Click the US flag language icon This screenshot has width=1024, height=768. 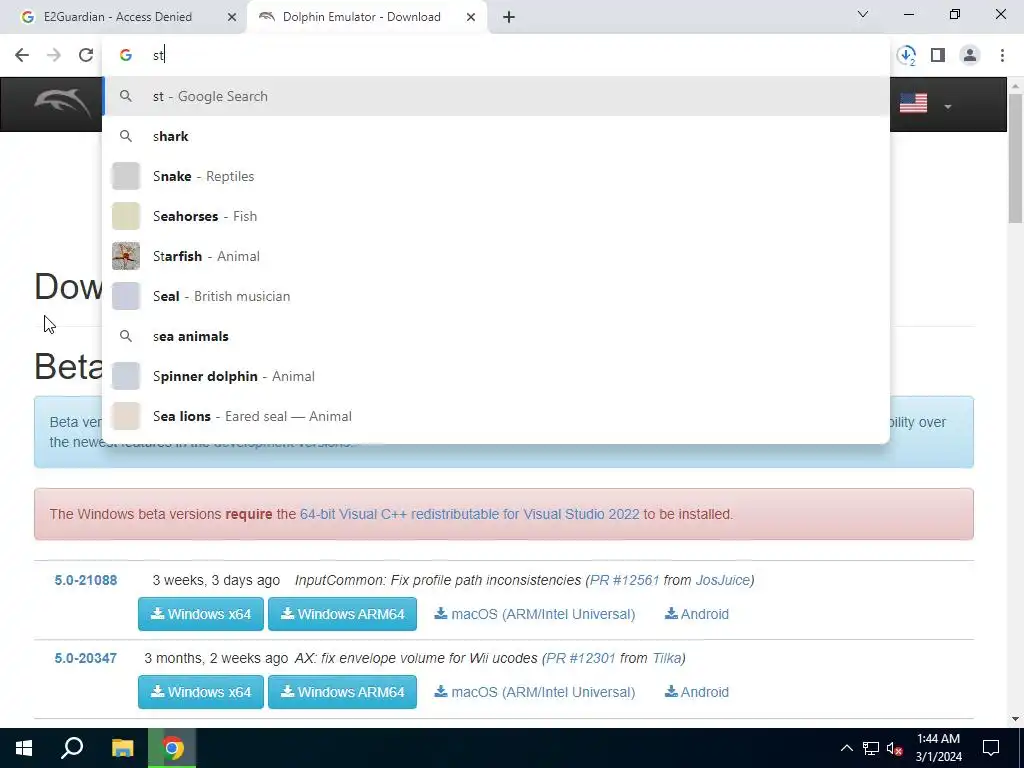[x=913, y=103]
